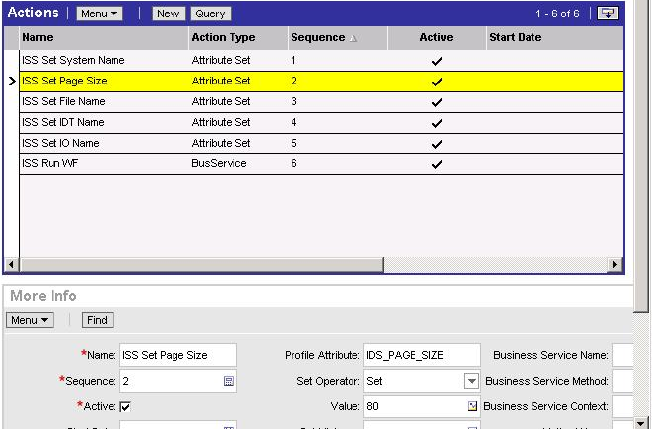Toggle the Active checkbox in More Info

[125, 407]
